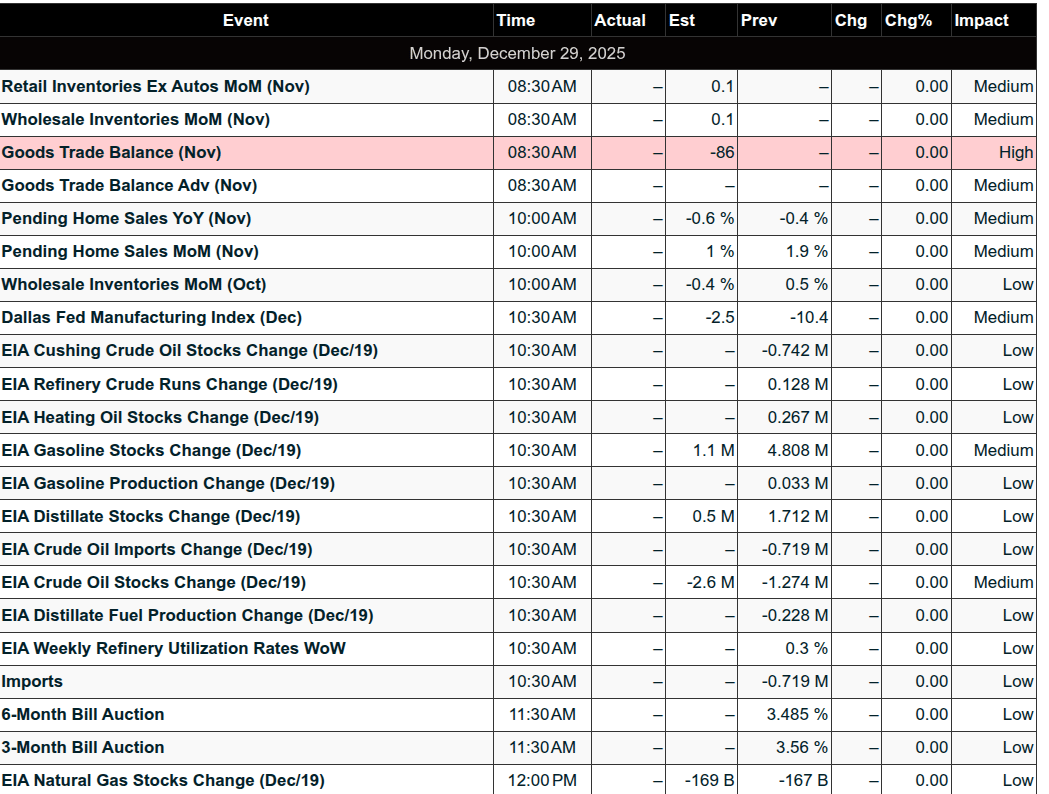Open EIA Crude Oil Stocks Change event

pos(154,583)
